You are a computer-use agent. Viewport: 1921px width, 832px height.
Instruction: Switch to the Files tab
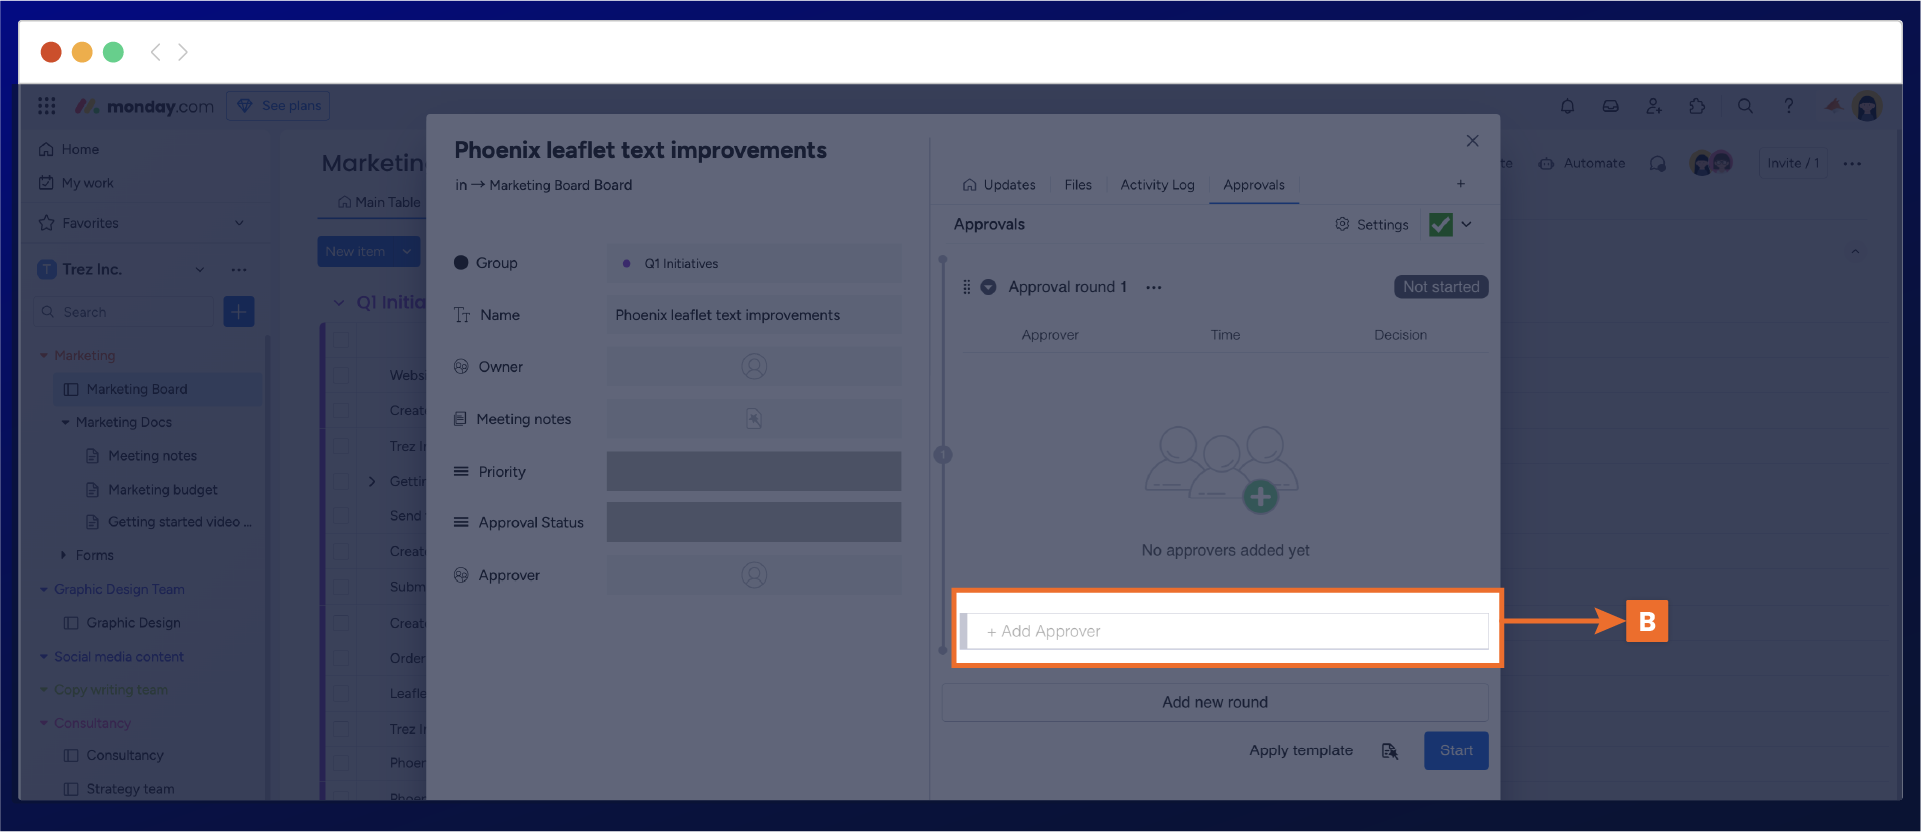click(x=1077, y=185)
